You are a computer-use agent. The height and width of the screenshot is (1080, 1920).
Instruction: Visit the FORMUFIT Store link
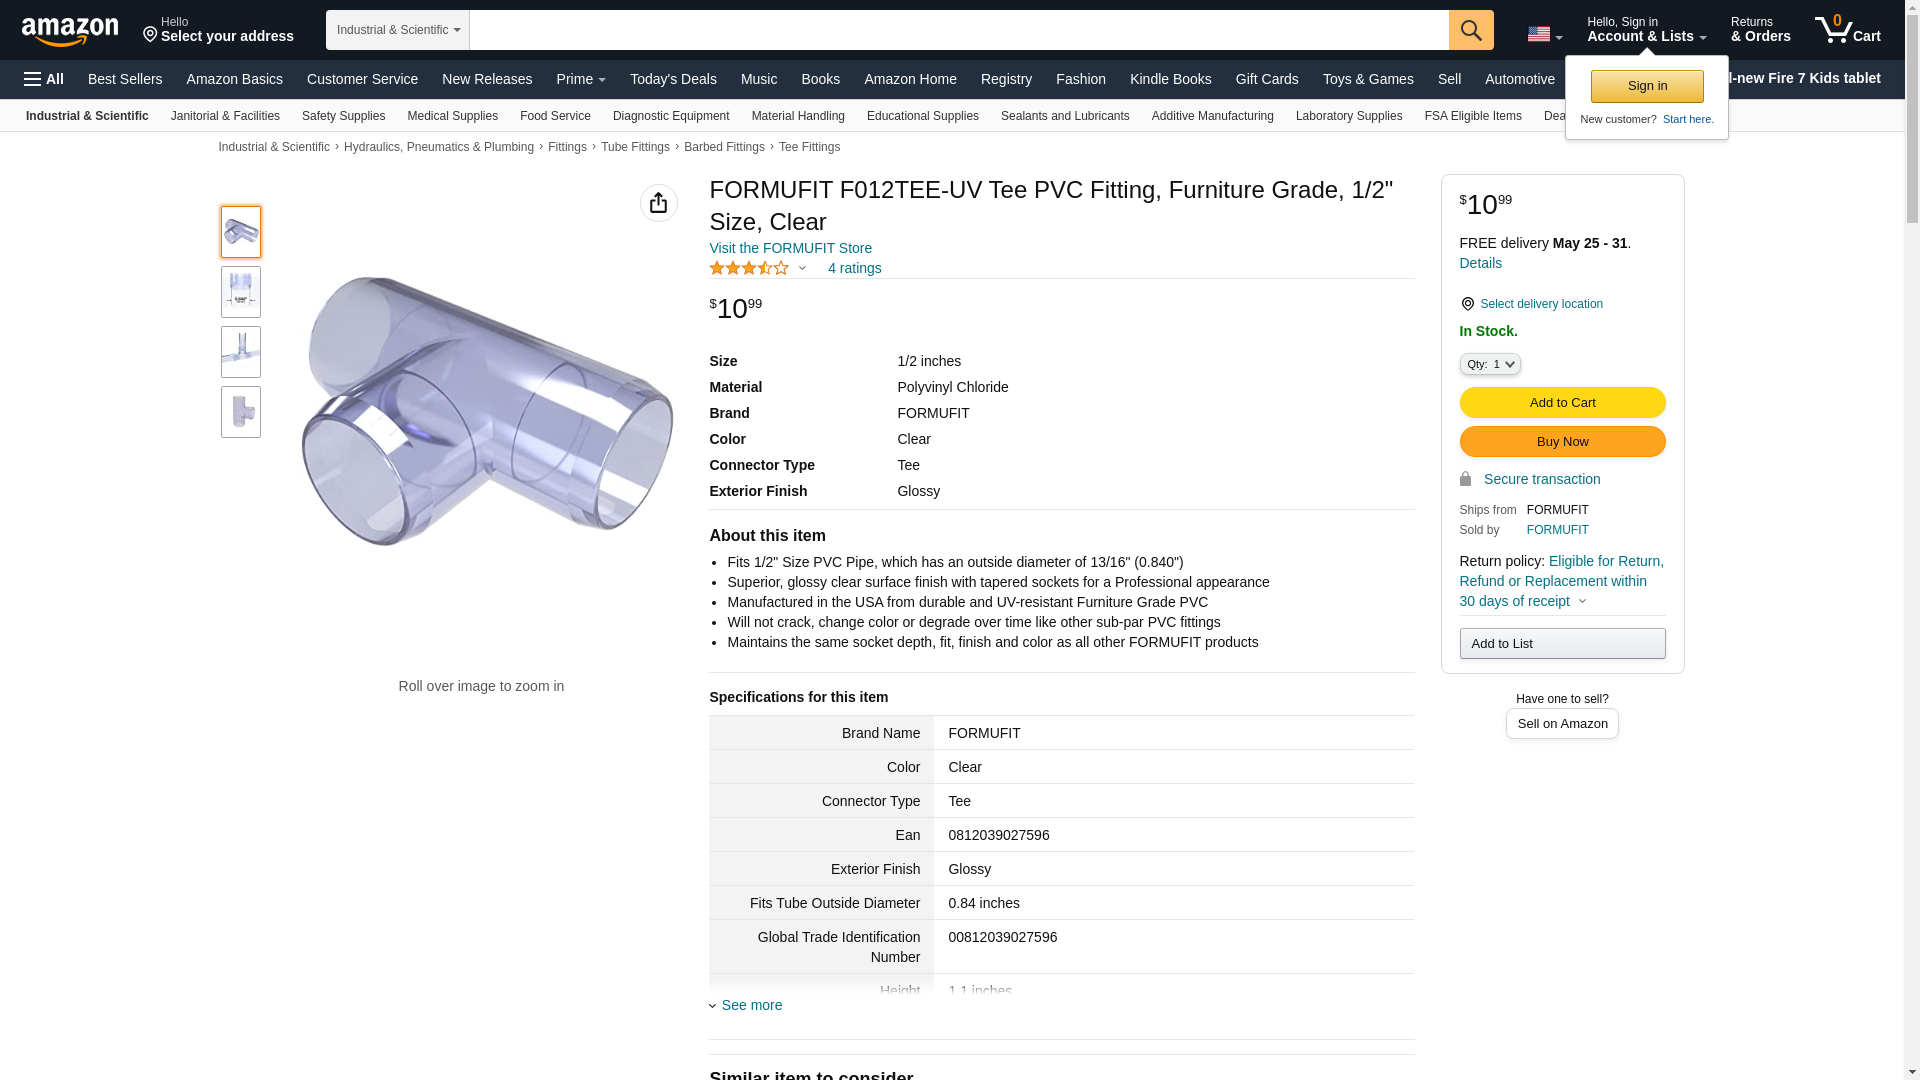[x=790, y=248]
